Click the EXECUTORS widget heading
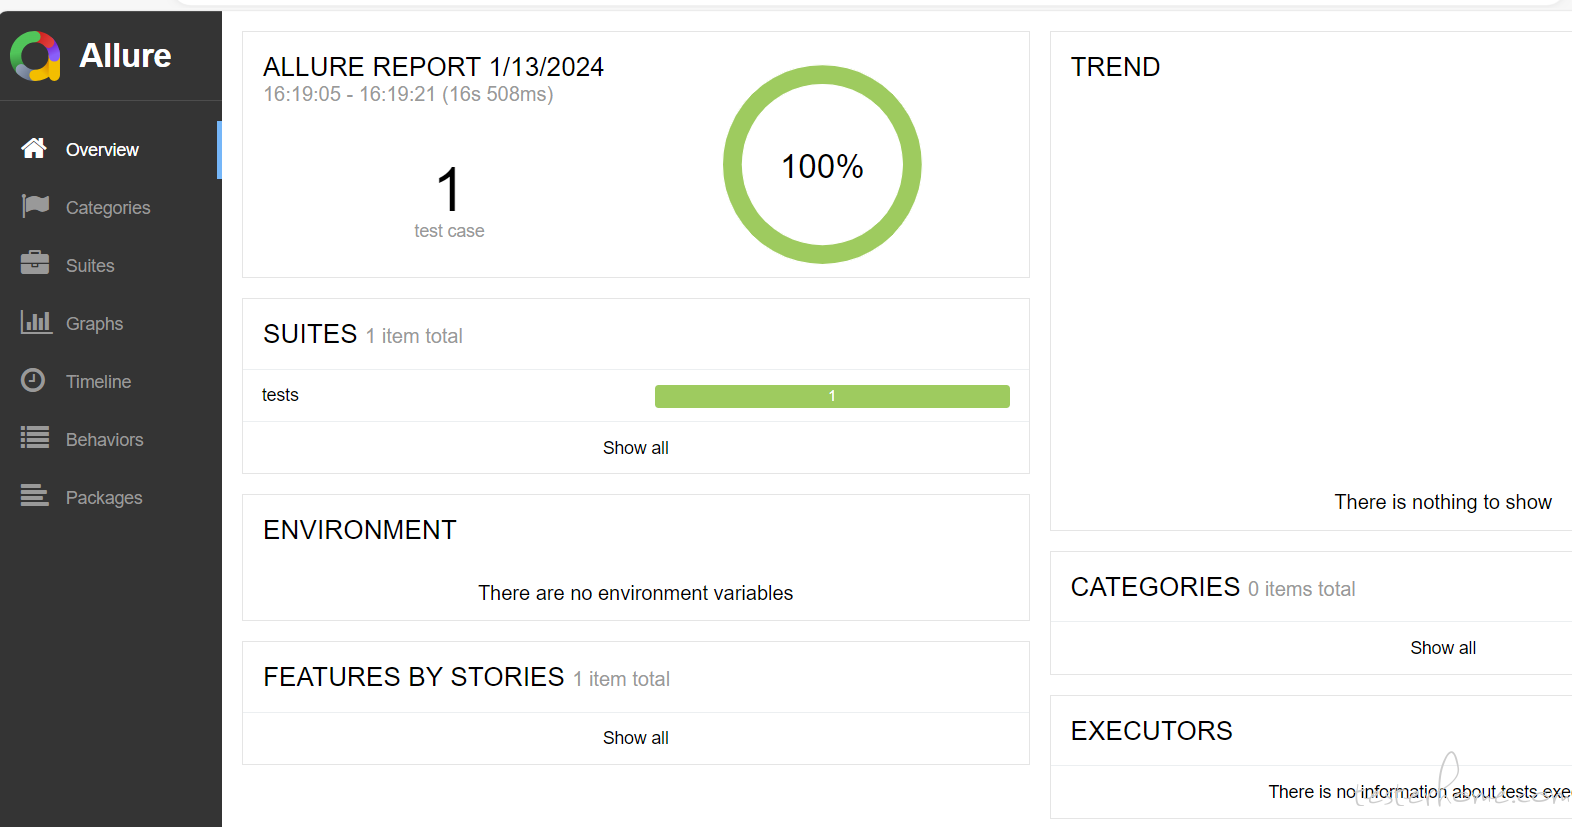Viewport: 1572px width, 827px height. 1151,731
